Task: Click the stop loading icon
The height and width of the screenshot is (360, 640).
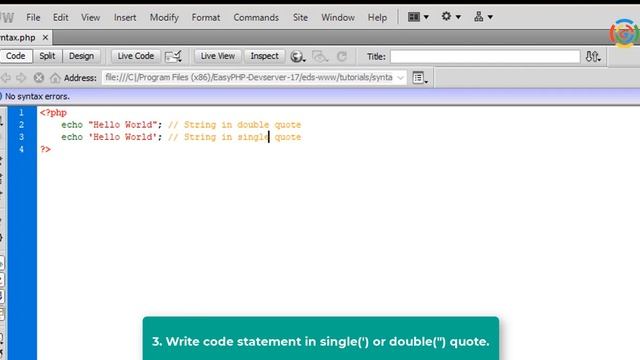Action: [39, 78]
